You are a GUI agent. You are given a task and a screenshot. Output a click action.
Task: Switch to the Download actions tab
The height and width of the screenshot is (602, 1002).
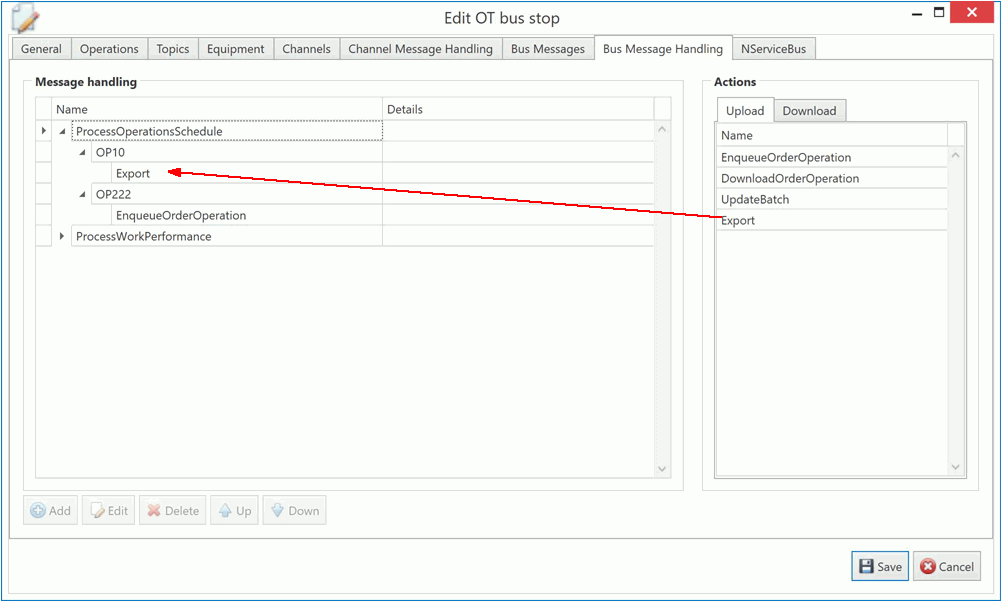click(x=809, y=111)
